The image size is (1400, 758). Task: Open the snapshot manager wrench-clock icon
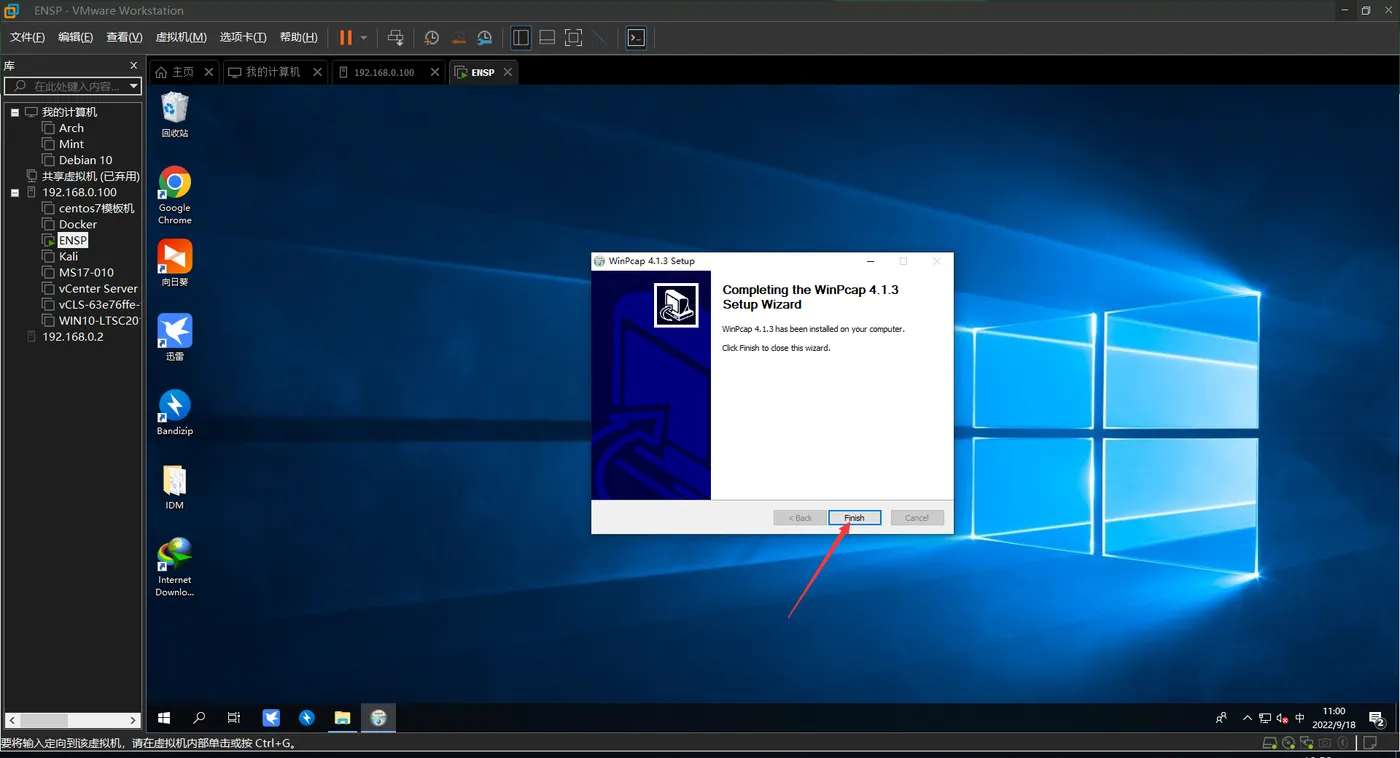tap(484, 37)
